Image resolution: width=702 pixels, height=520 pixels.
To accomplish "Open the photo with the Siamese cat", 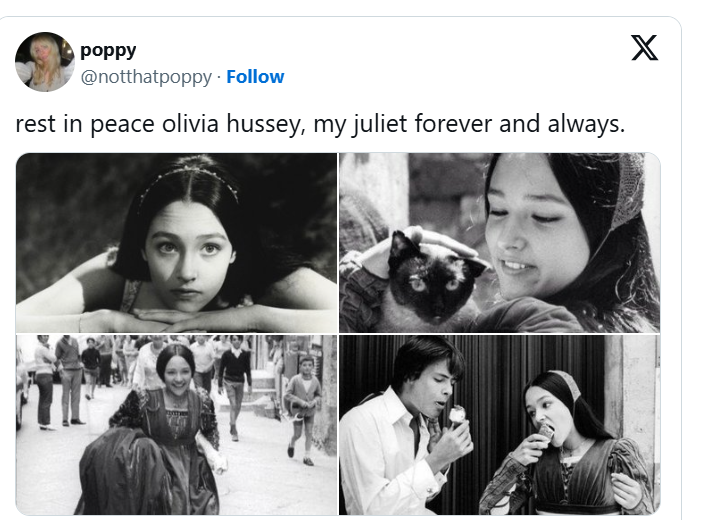I will 500,242.
